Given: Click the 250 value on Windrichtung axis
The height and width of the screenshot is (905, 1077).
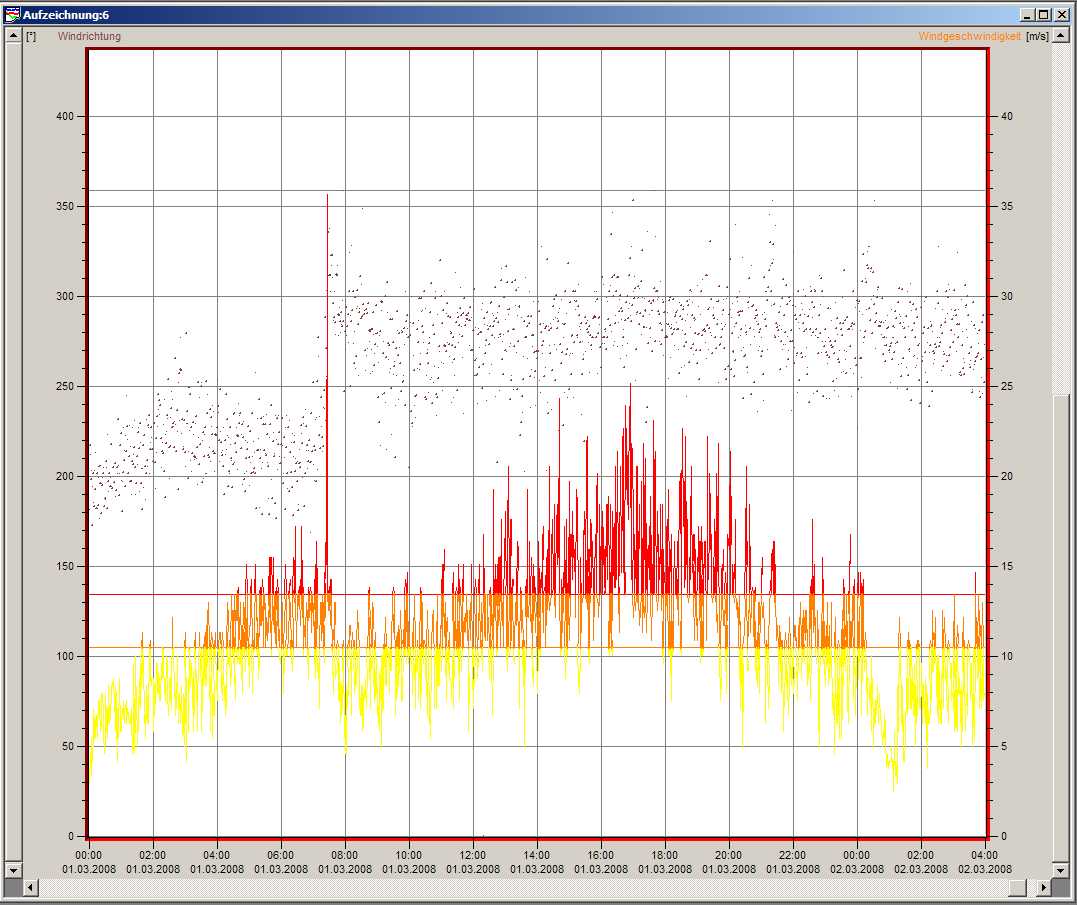Looking at the screenshot, I should tap(65, 387).
